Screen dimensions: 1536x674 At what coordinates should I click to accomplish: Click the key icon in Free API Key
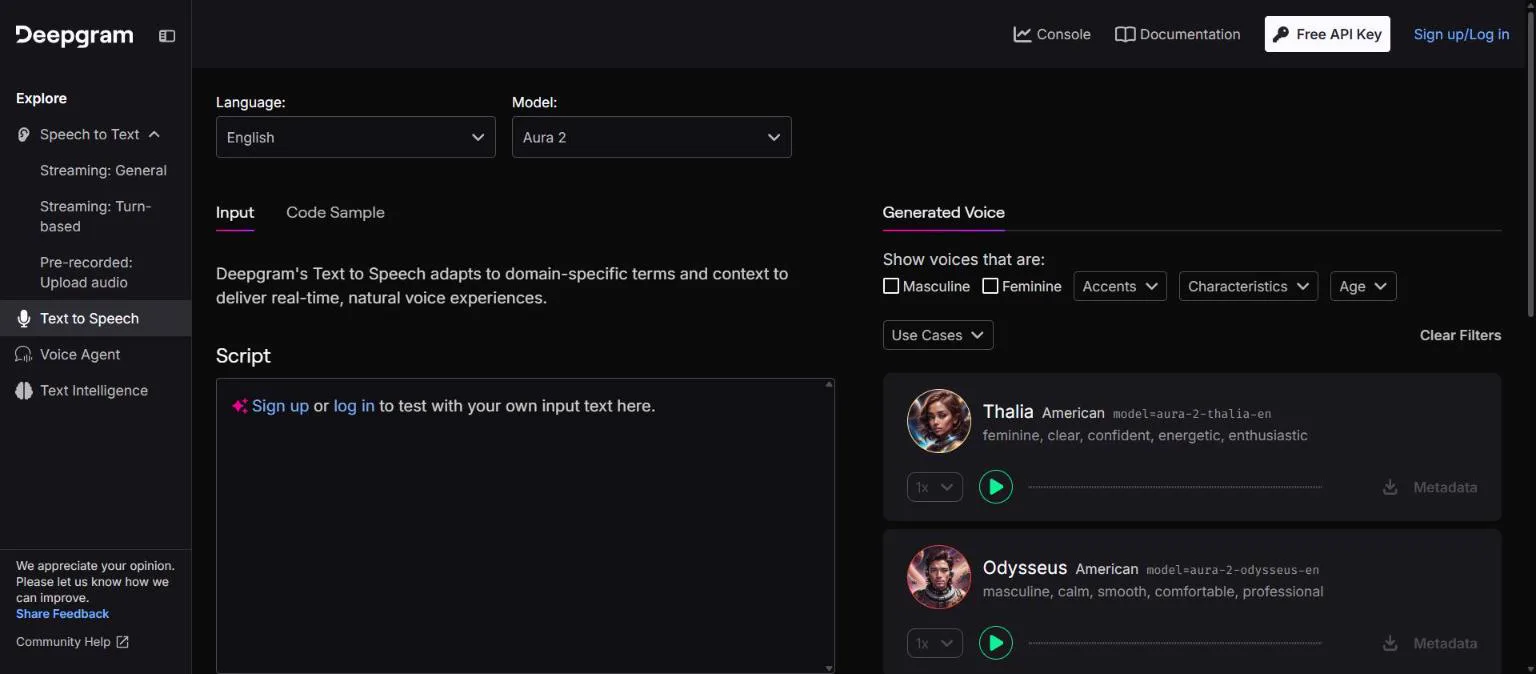tap(1280, 34)
